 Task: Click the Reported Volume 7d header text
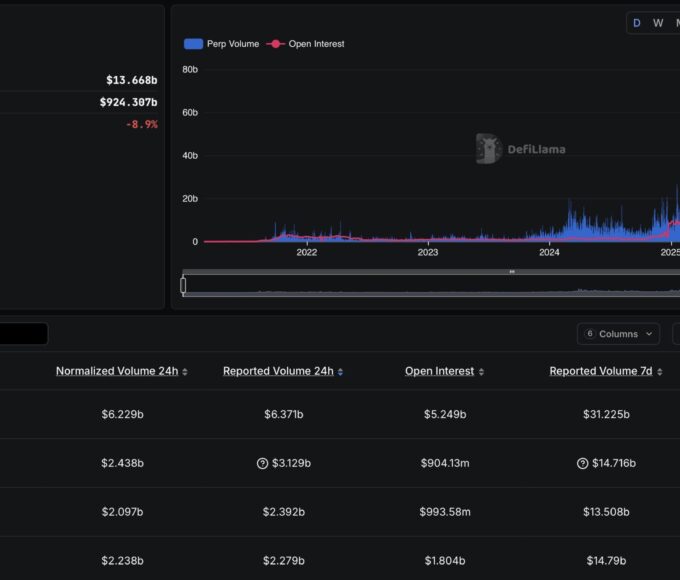[600, 371]
